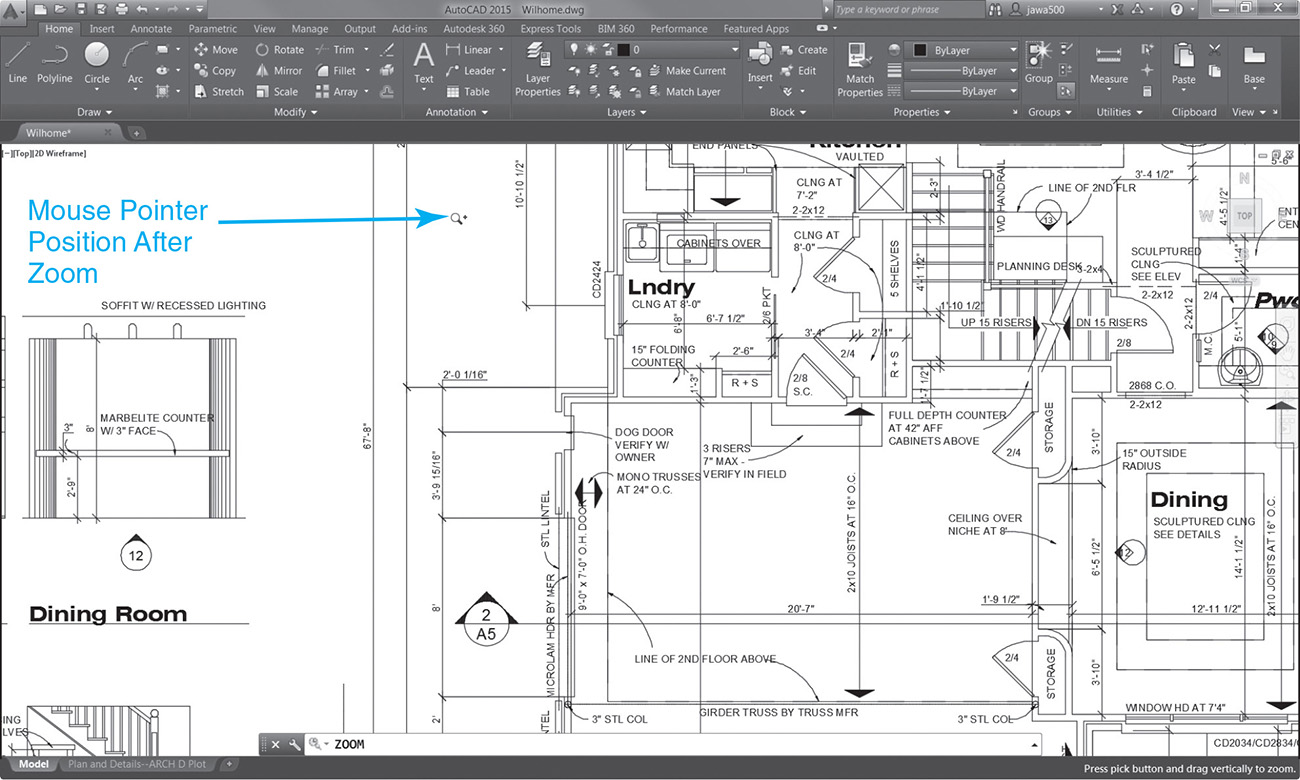The width and height of the screenshot is (1300, 780).
Task: Select the Polyline tool
Action: click(55, 62)
